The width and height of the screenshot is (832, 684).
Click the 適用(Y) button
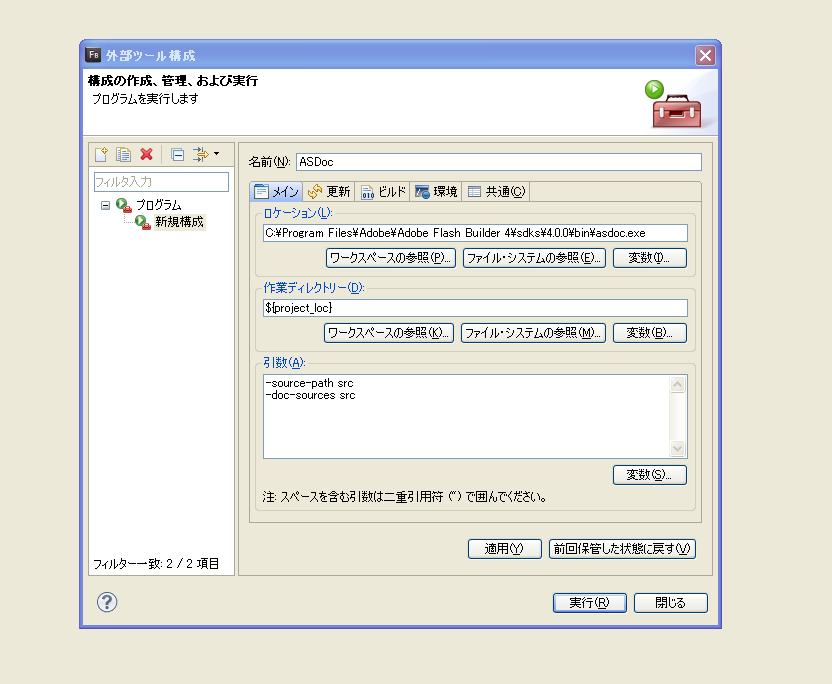504,549
